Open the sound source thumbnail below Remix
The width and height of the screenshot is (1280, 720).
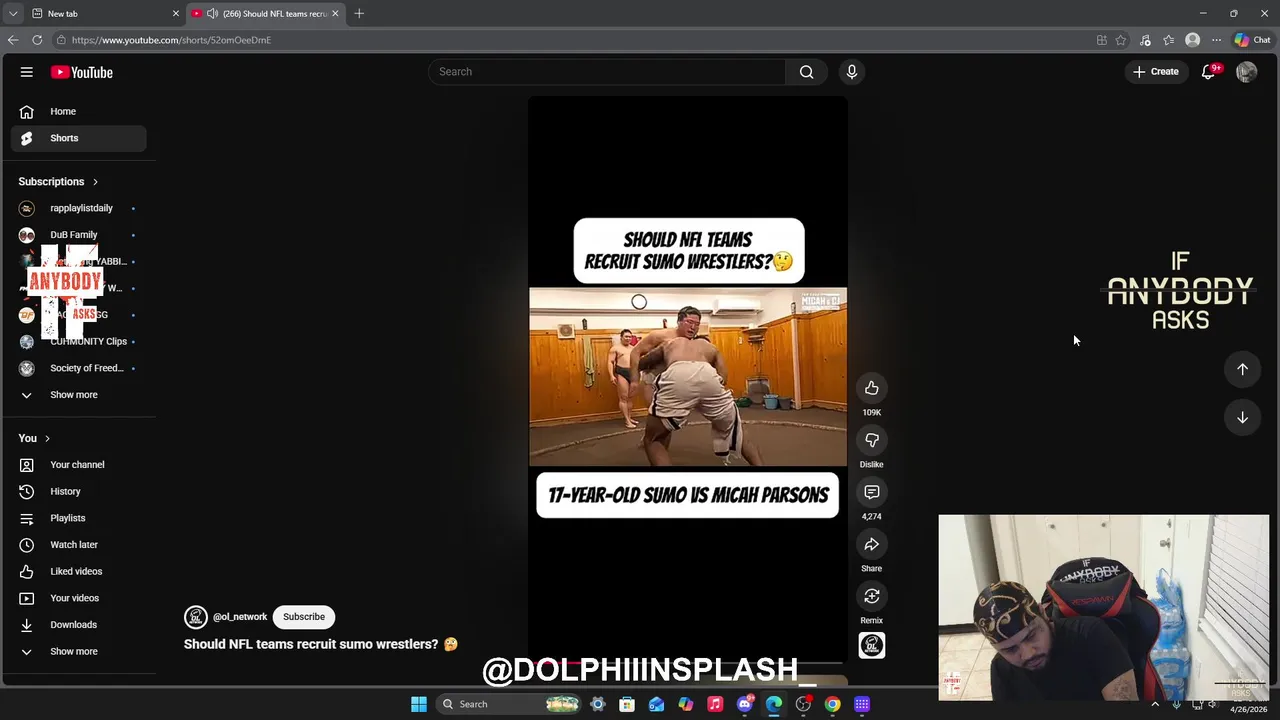[x=872, y=645]
